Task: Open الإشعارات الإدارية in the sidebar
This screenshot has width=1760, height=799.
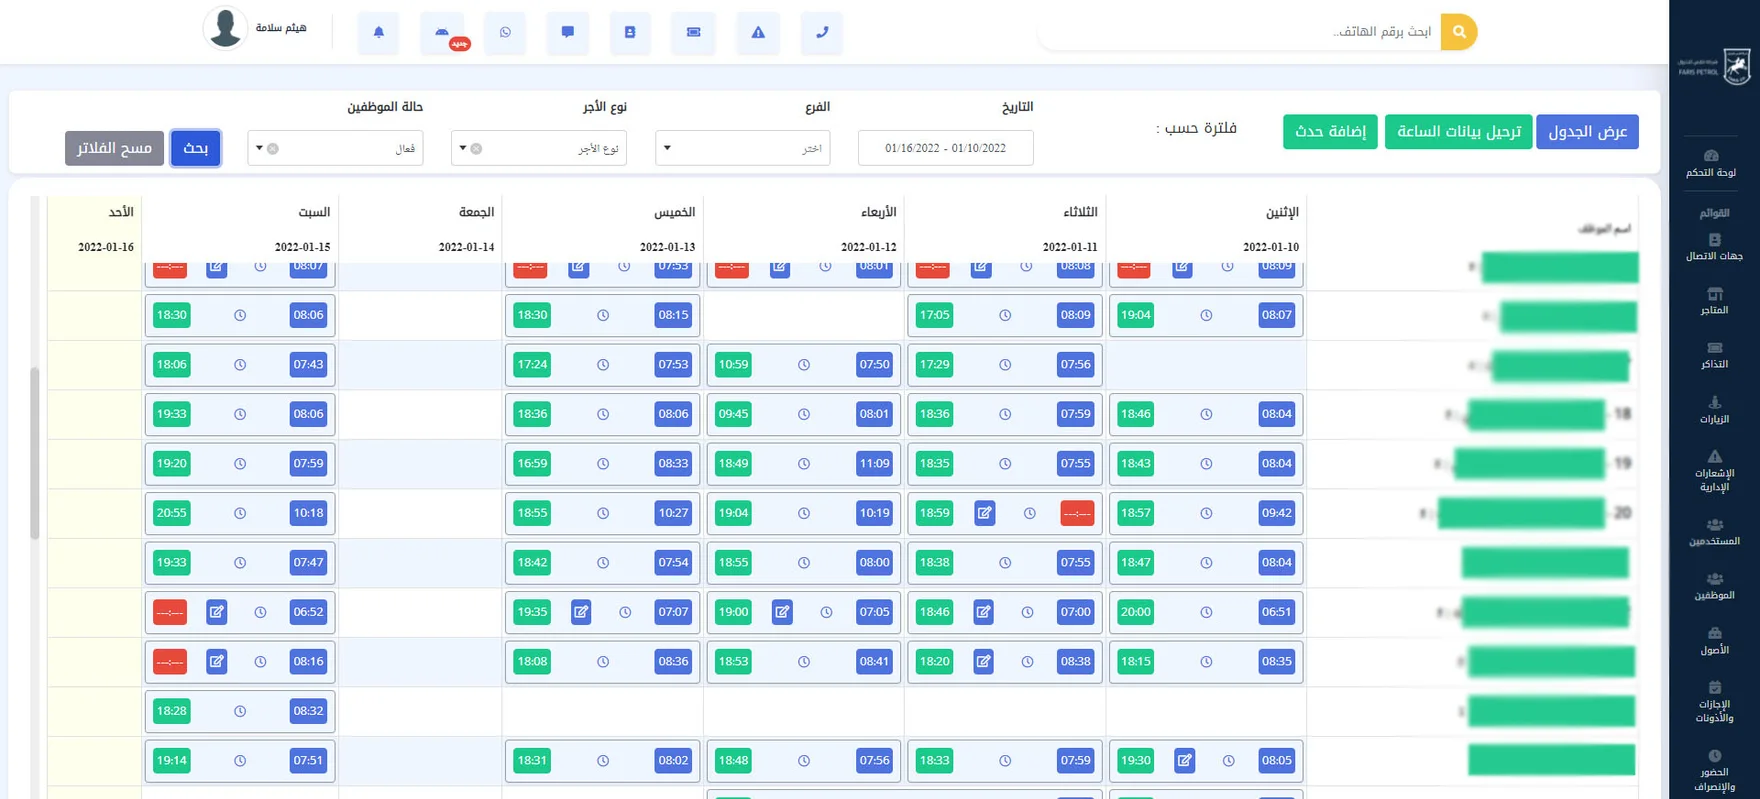Action: (x=1714, y=472)
